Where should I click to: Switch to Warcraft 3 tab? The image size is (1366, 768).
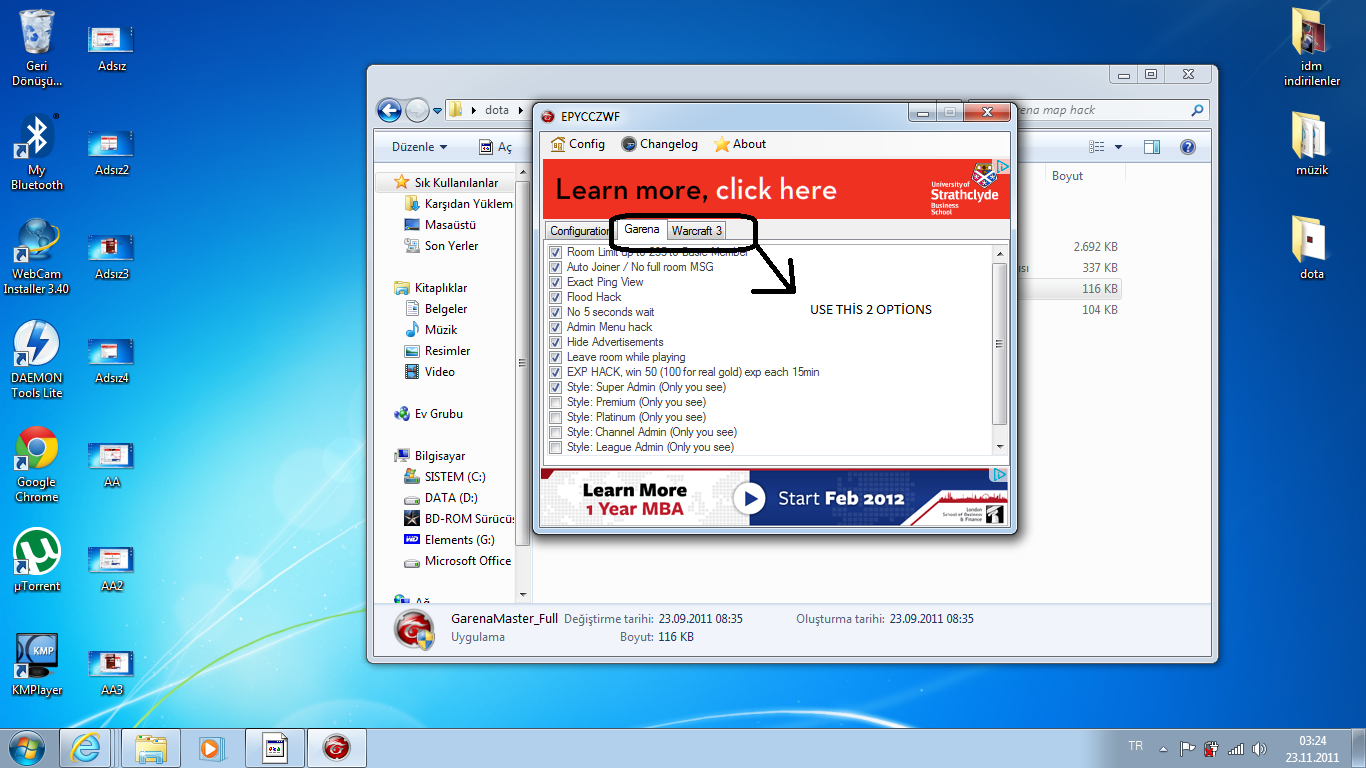point(696,231)
